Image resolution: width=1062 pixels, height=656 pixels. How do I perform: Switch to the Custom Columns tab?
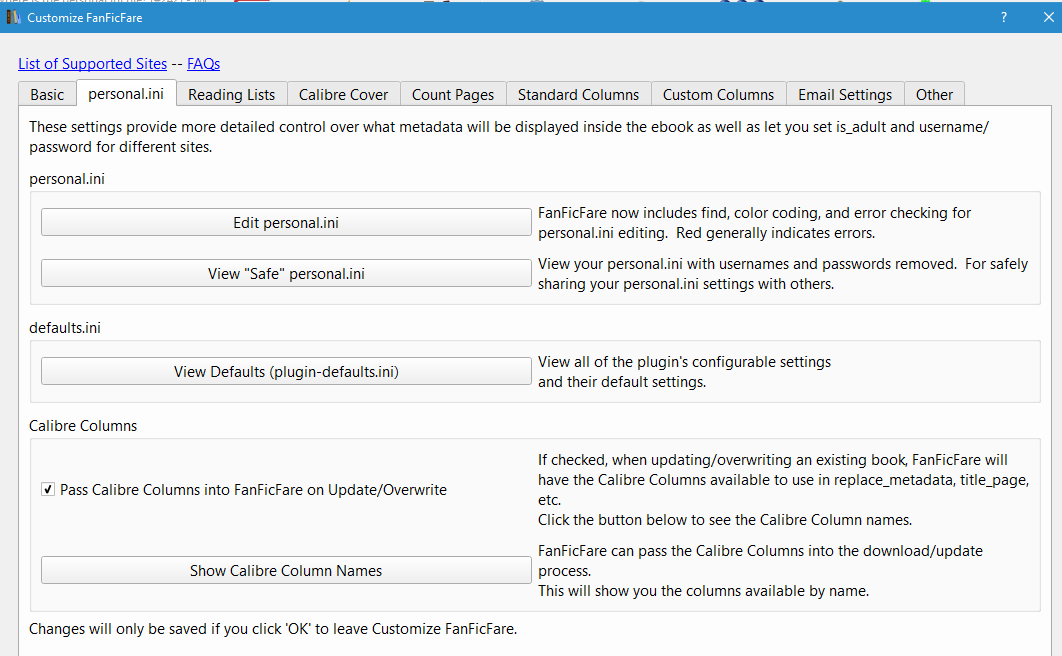click(x=718, y=95)
